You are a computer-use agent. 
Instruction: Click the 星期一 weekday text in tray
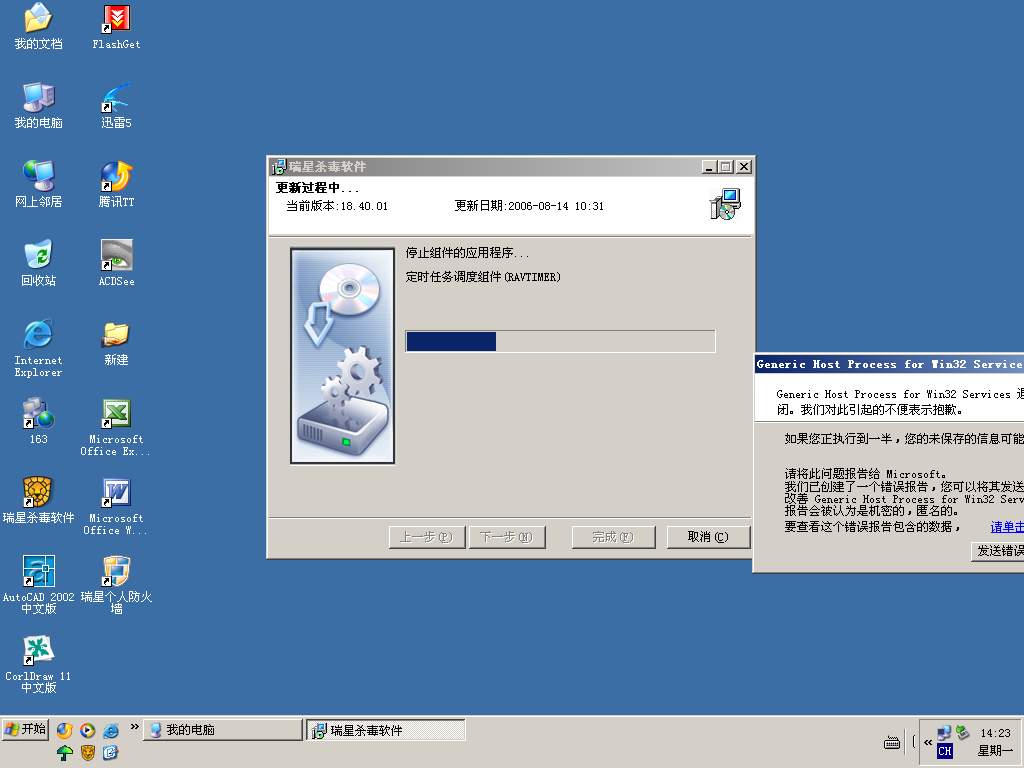pyautogui.click(x=995, y=751)
